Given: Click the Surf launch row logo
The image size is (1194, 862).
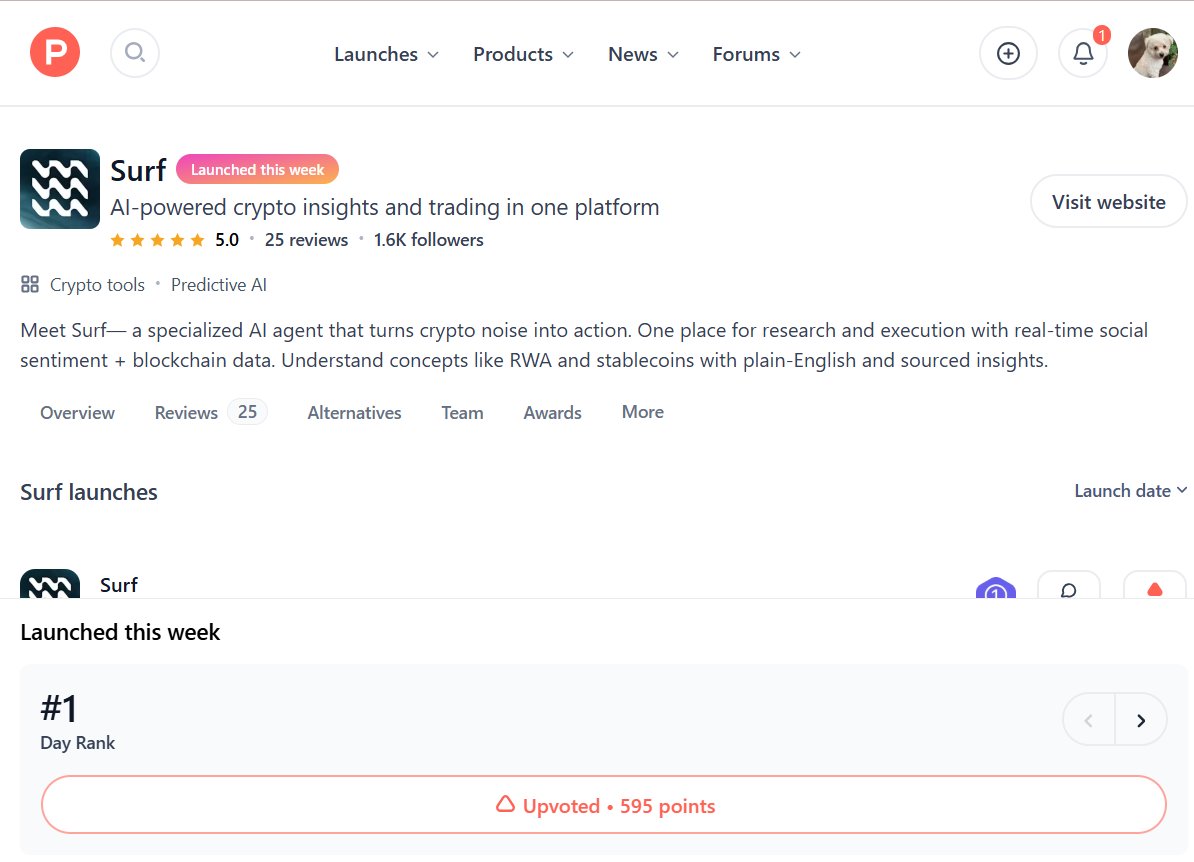Looking at the screenshot, I should (x=50, y=584).
